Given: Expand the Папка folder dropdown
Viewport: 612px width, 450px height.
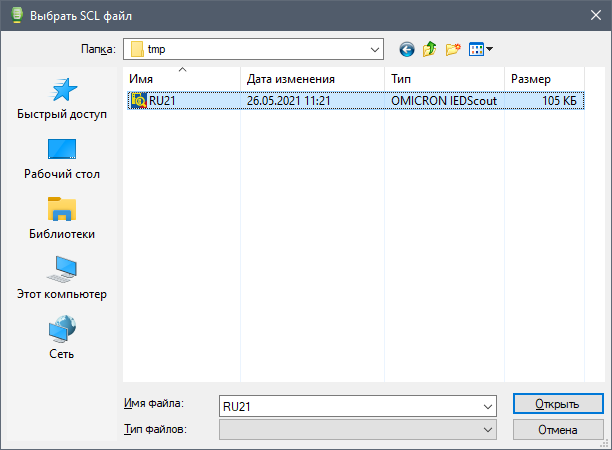Looking at the screenshot, I should pyautogui.click(x=375, y=49).
